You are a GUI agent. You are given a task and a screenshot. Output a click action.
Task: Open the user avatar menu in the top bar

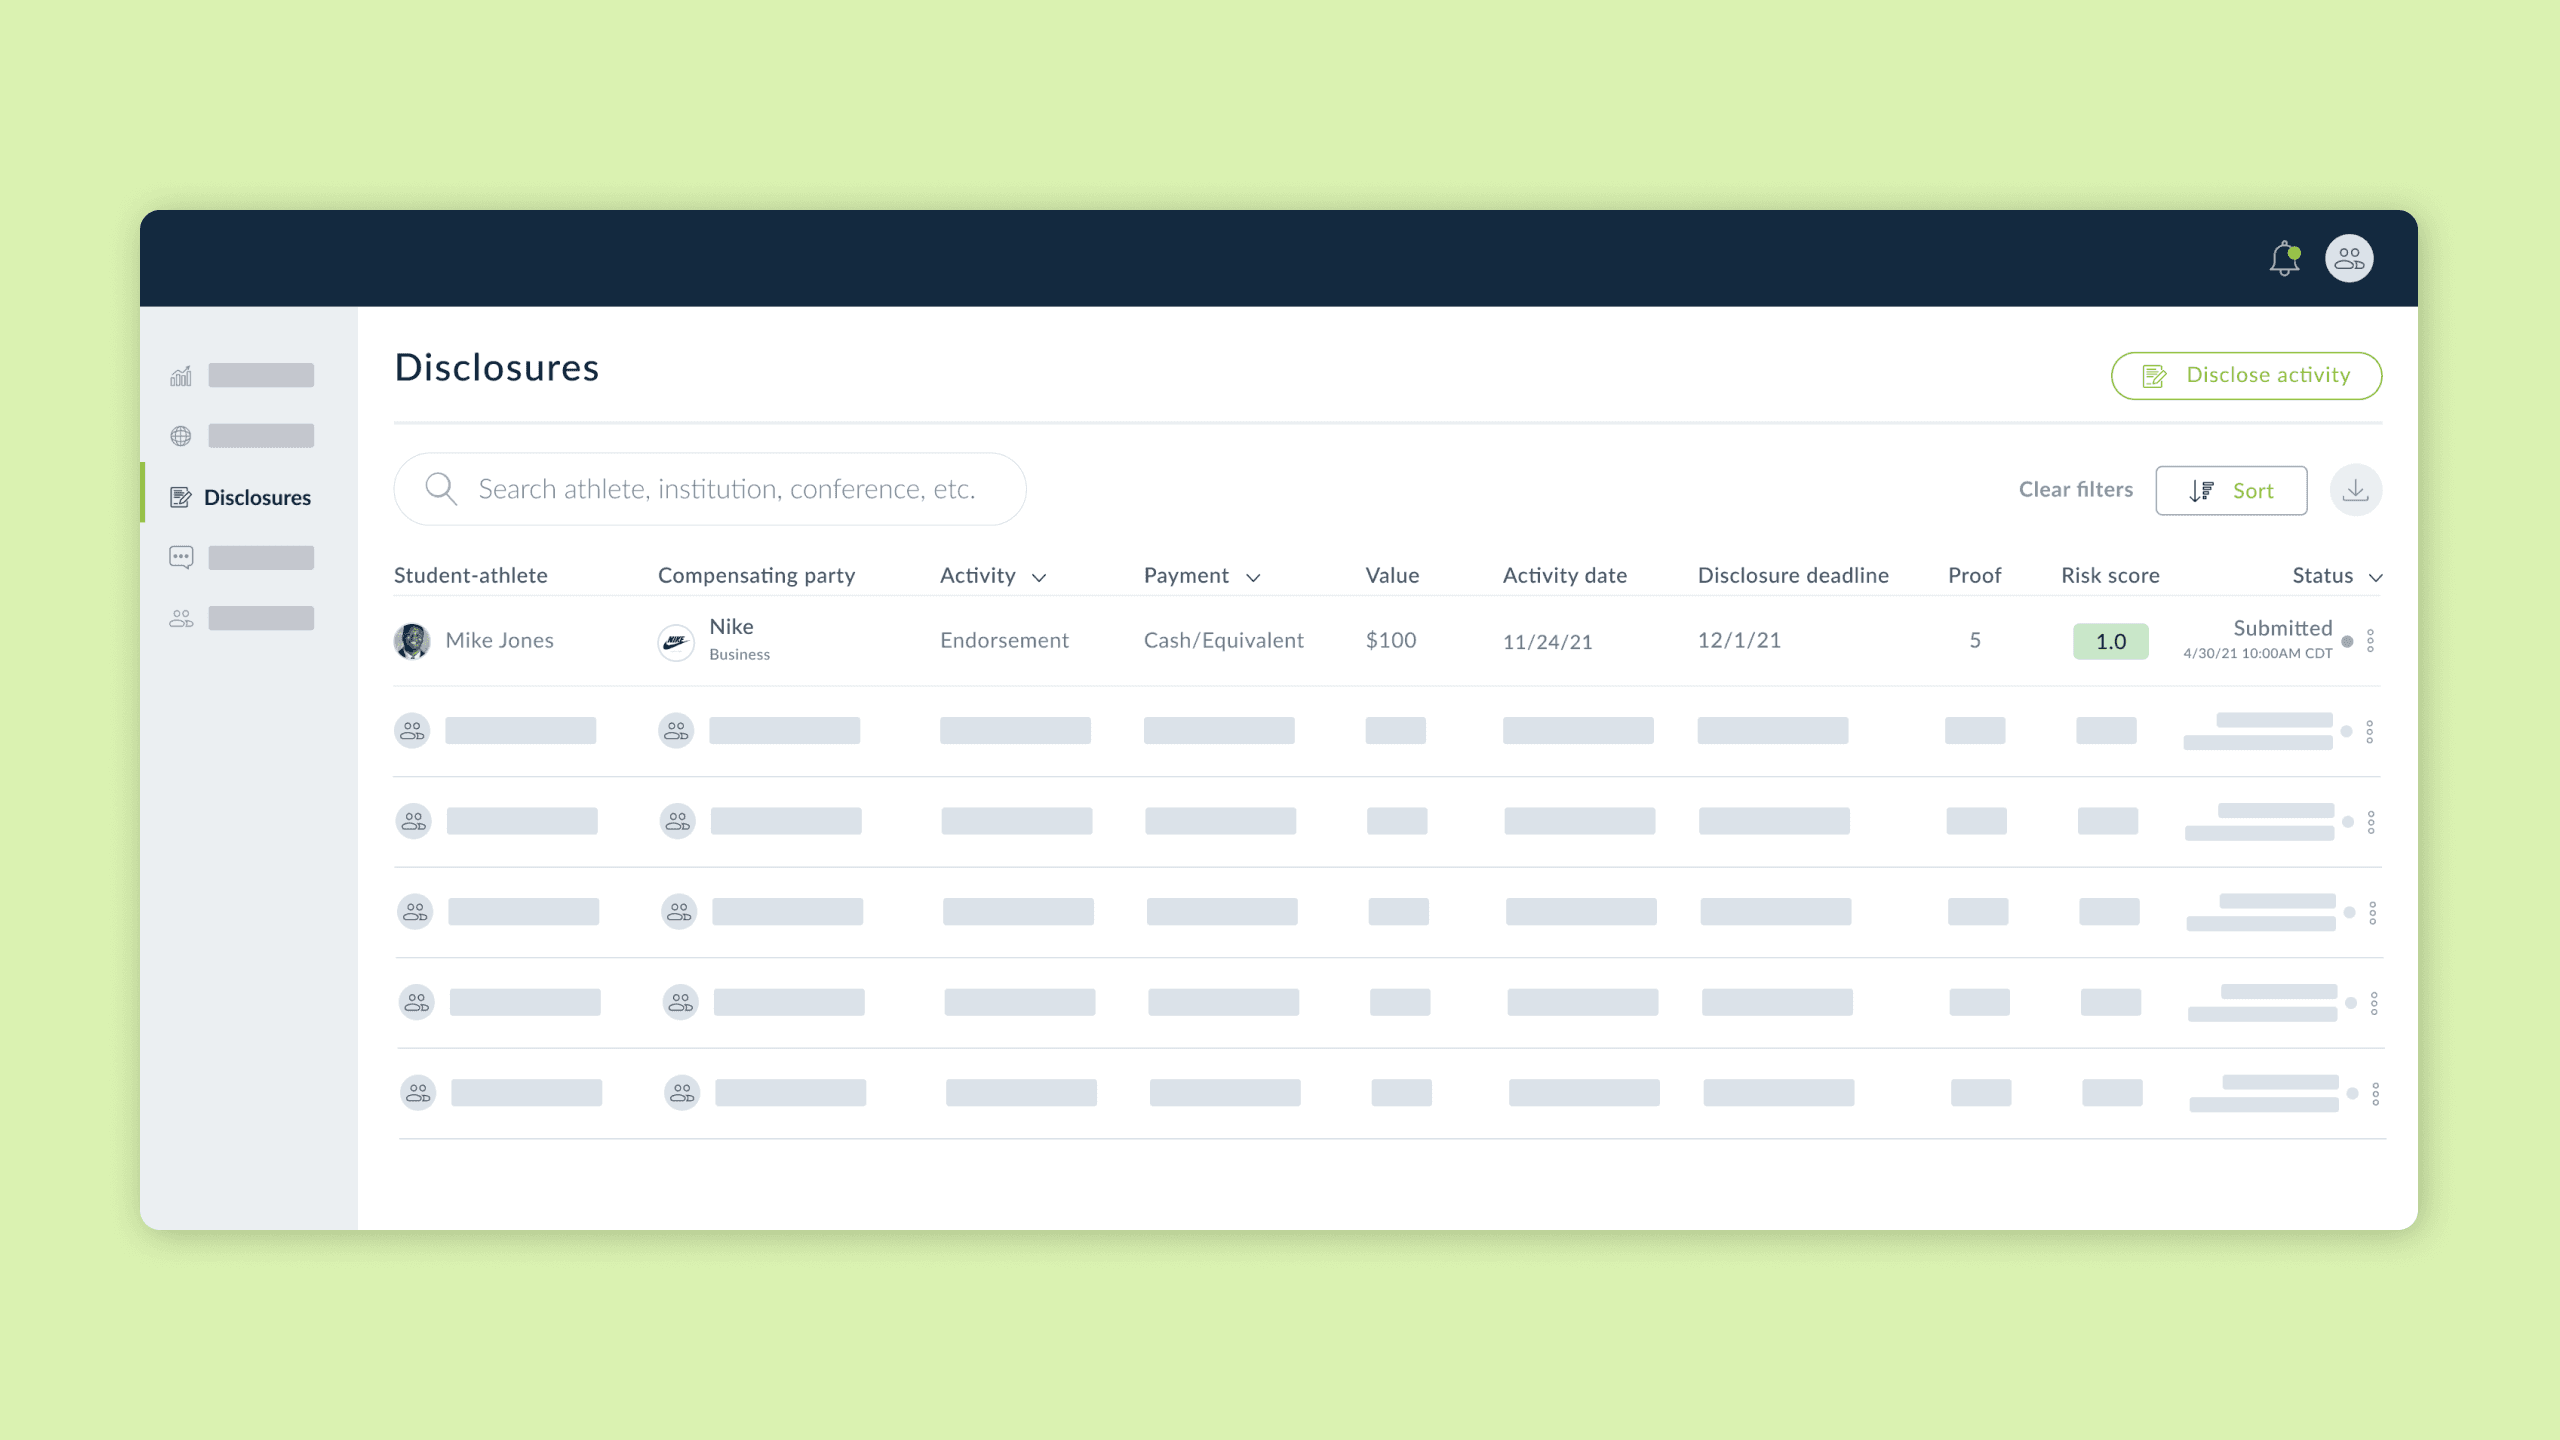pyautogui.click(x=2348, y=258)
